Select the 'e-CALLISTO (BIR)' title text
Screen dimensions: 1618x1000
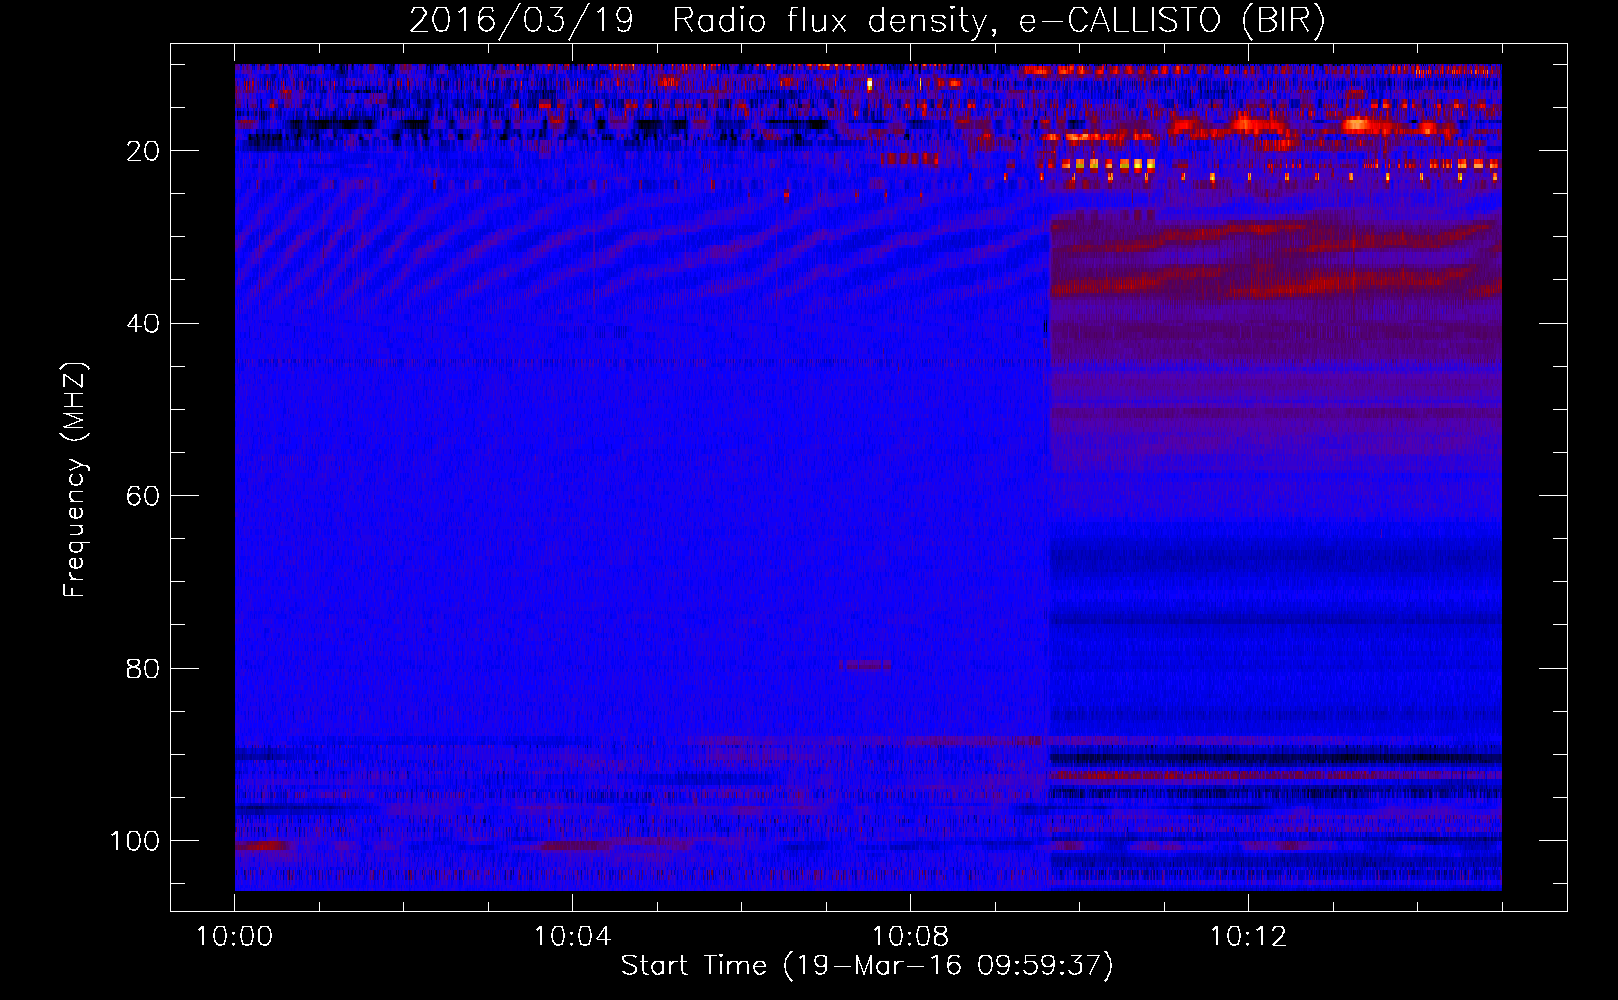click(1172, 21)
